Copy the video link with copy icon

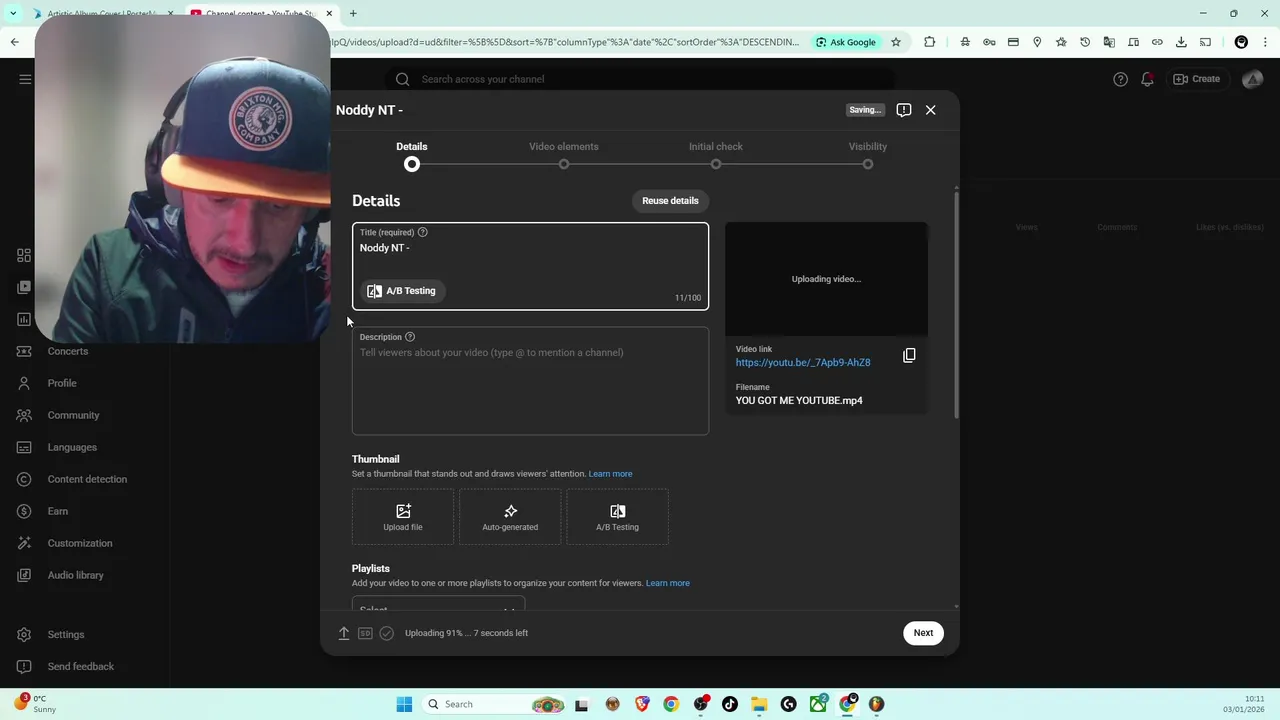(909, 356)
